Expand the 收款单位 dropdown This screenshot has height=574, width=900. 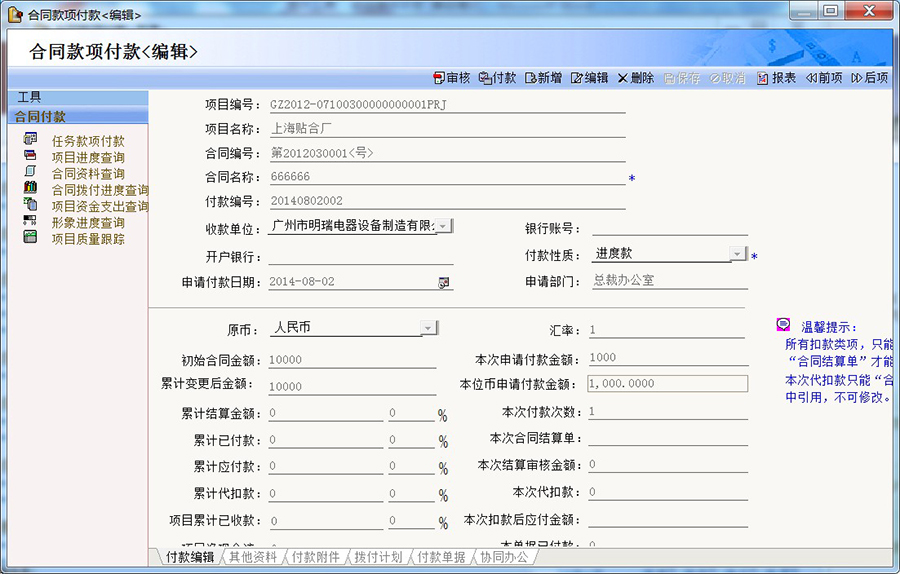click(x=444, y=227)
